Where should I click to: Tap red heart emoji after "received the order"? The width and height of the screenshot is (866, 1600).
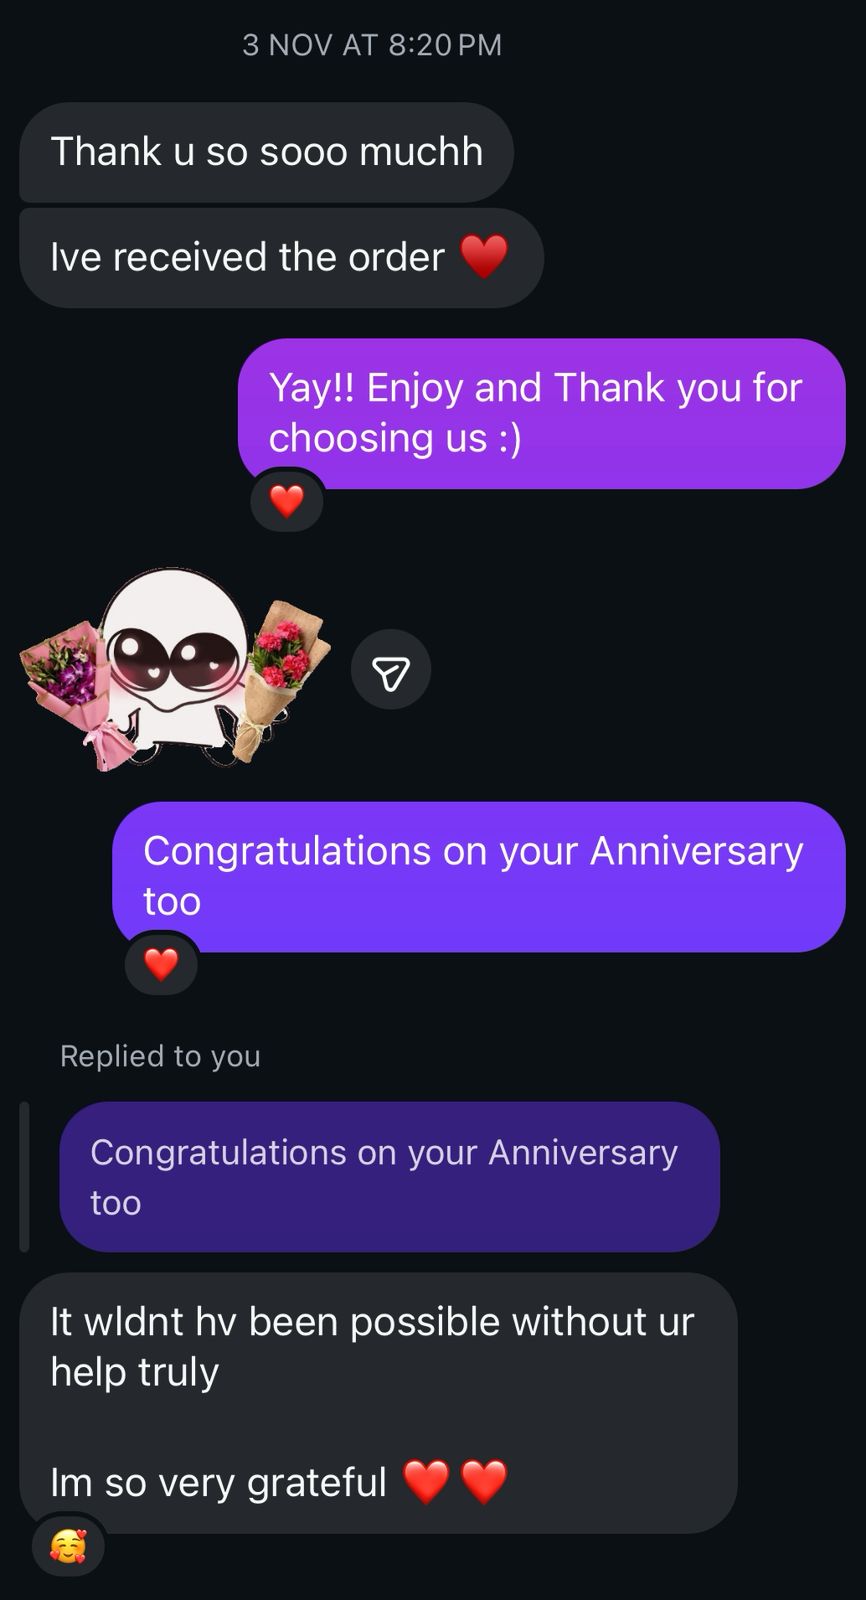coord(484,257)
